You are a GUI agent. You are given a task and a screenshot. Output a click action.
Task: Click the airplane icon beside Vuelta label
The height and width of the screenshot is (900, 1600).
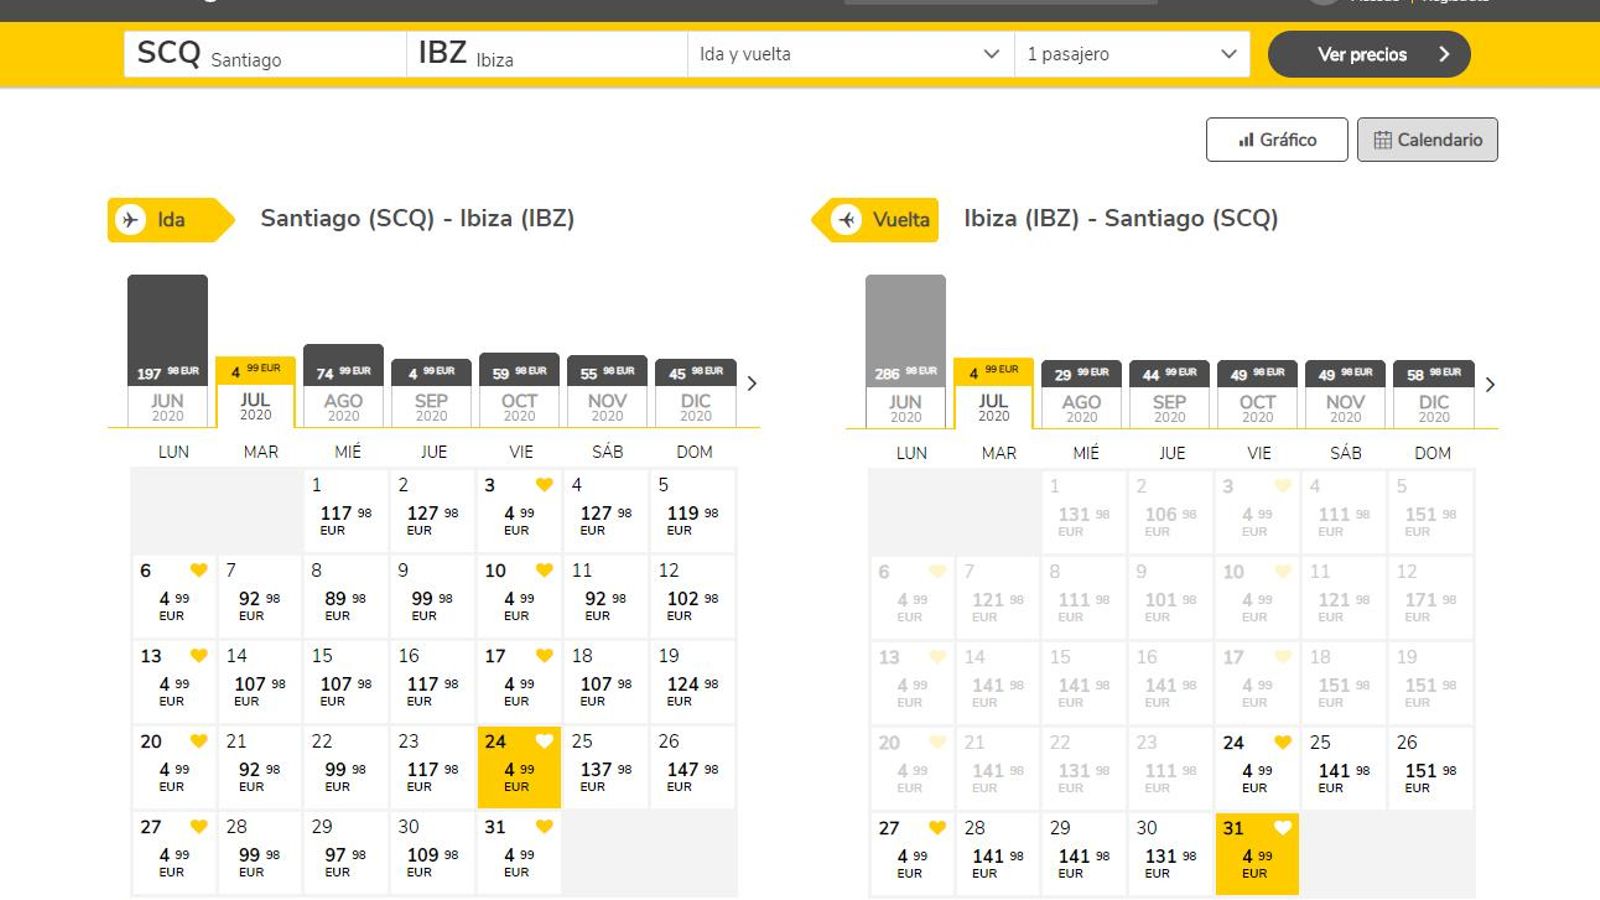(x=847, y=220)
